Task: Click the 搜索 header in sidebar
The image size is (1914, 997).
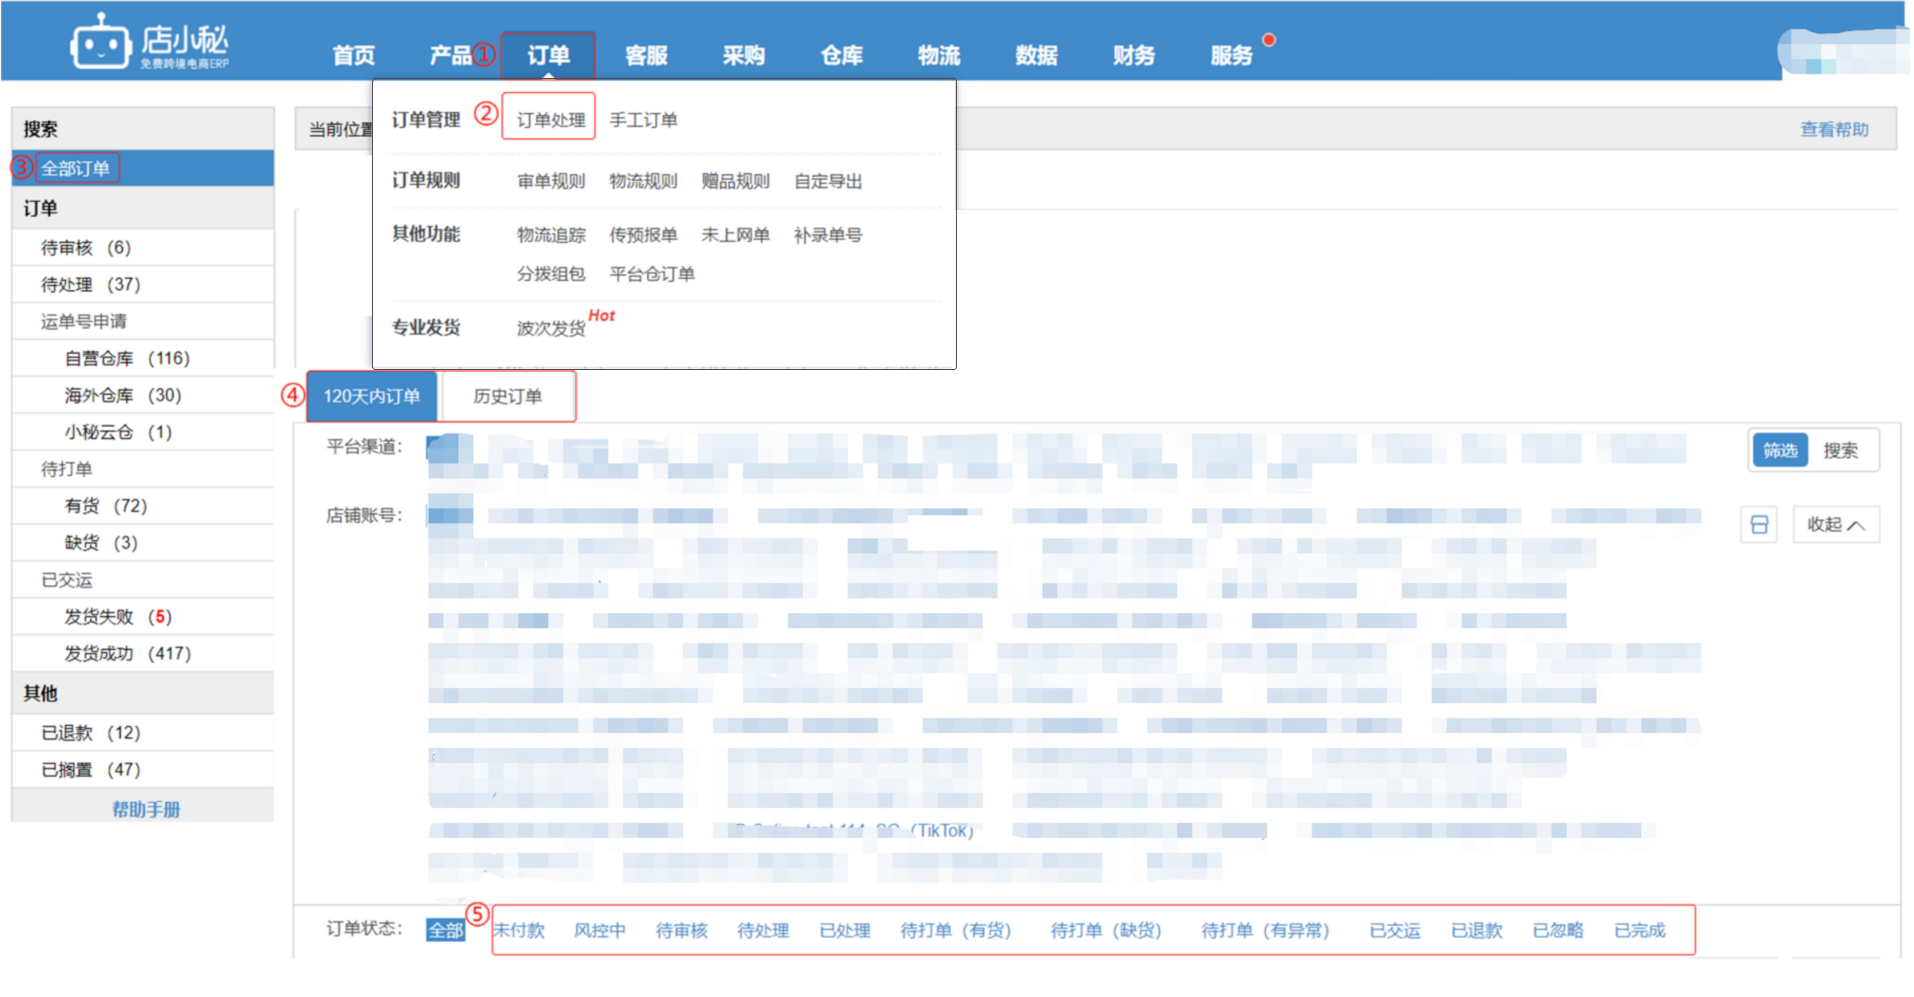Action: [143, 129]
